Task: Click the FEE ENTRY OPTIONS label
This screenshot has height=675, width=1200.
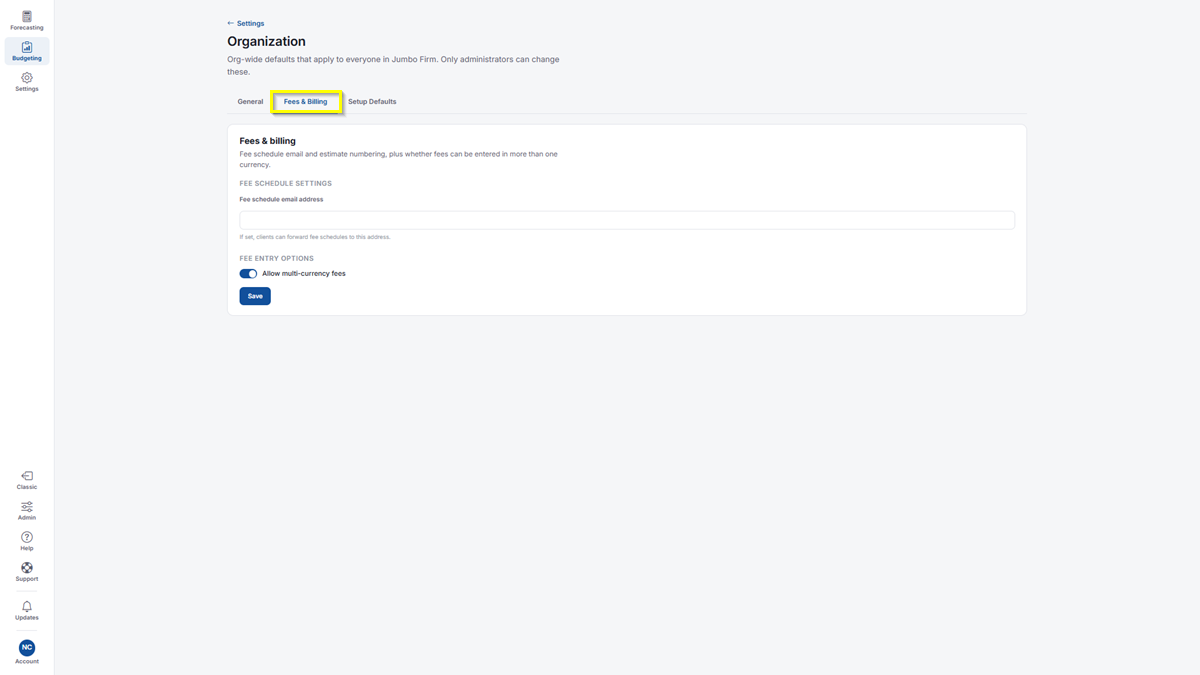Action: pos(277,259)
